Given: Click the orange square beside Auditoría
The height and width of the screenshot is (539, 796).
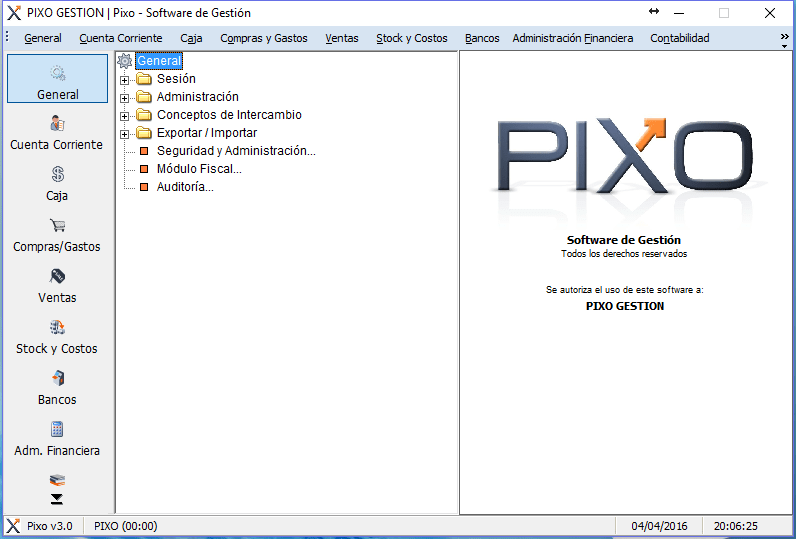Looking at the screenshot, I should pos(144,187).
